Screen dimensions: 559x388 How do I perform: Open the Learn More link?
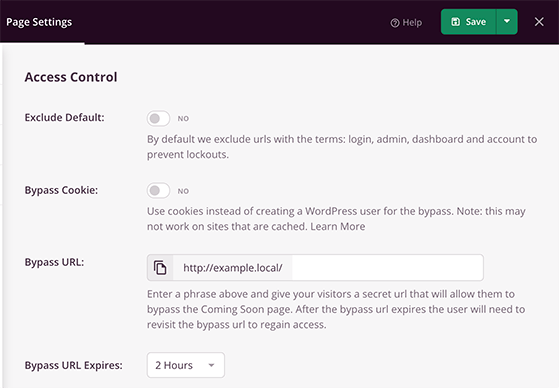pos(338,226)
